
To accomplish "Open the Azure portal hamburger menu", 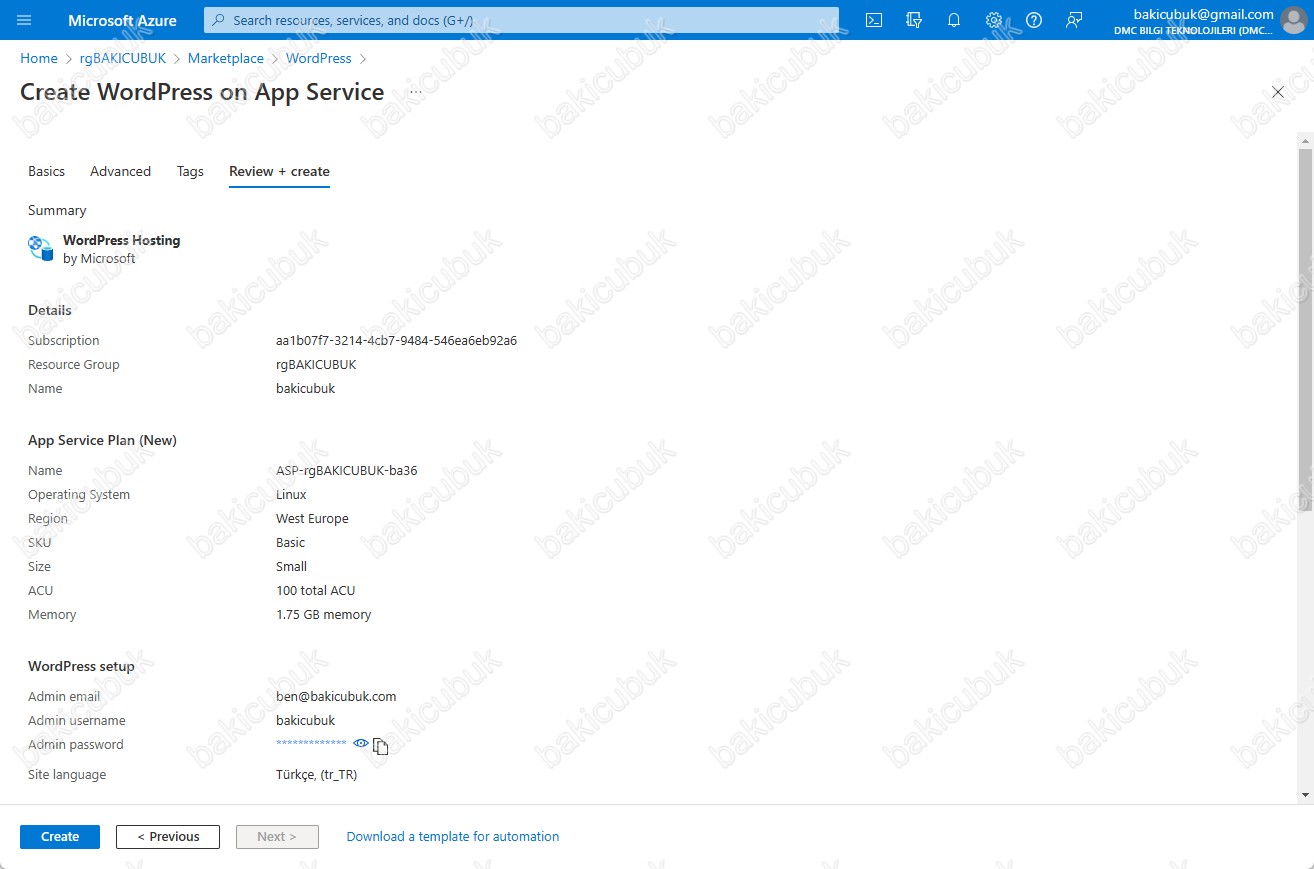I will [25, 20].
